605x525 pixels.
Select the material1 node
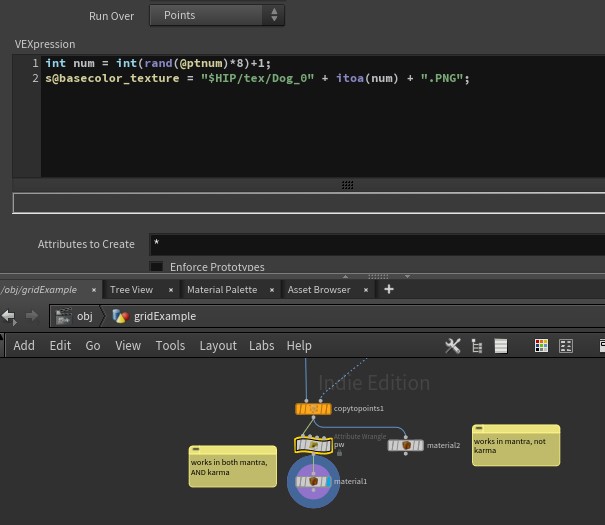coord(313,482)
